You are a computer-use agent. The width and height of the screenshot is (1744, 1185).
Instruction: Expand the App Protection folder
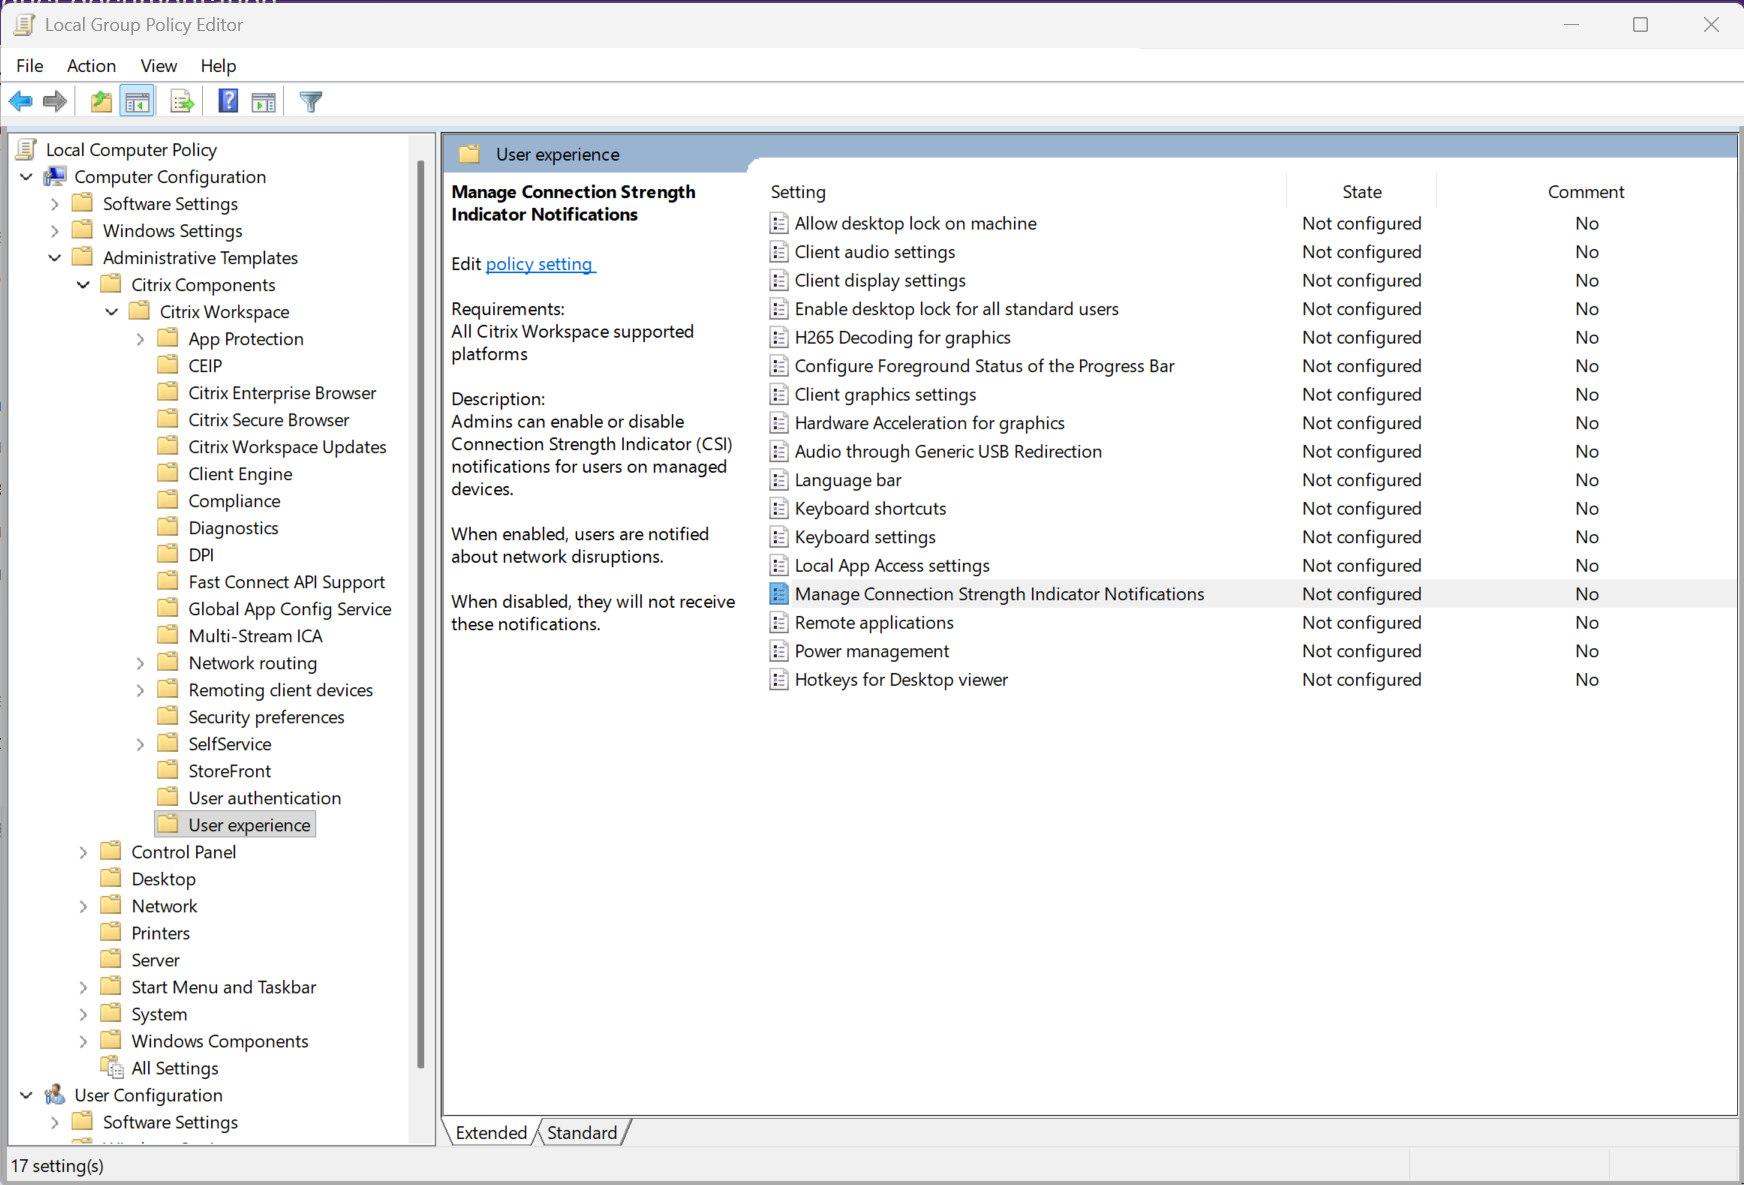[141, 339]
